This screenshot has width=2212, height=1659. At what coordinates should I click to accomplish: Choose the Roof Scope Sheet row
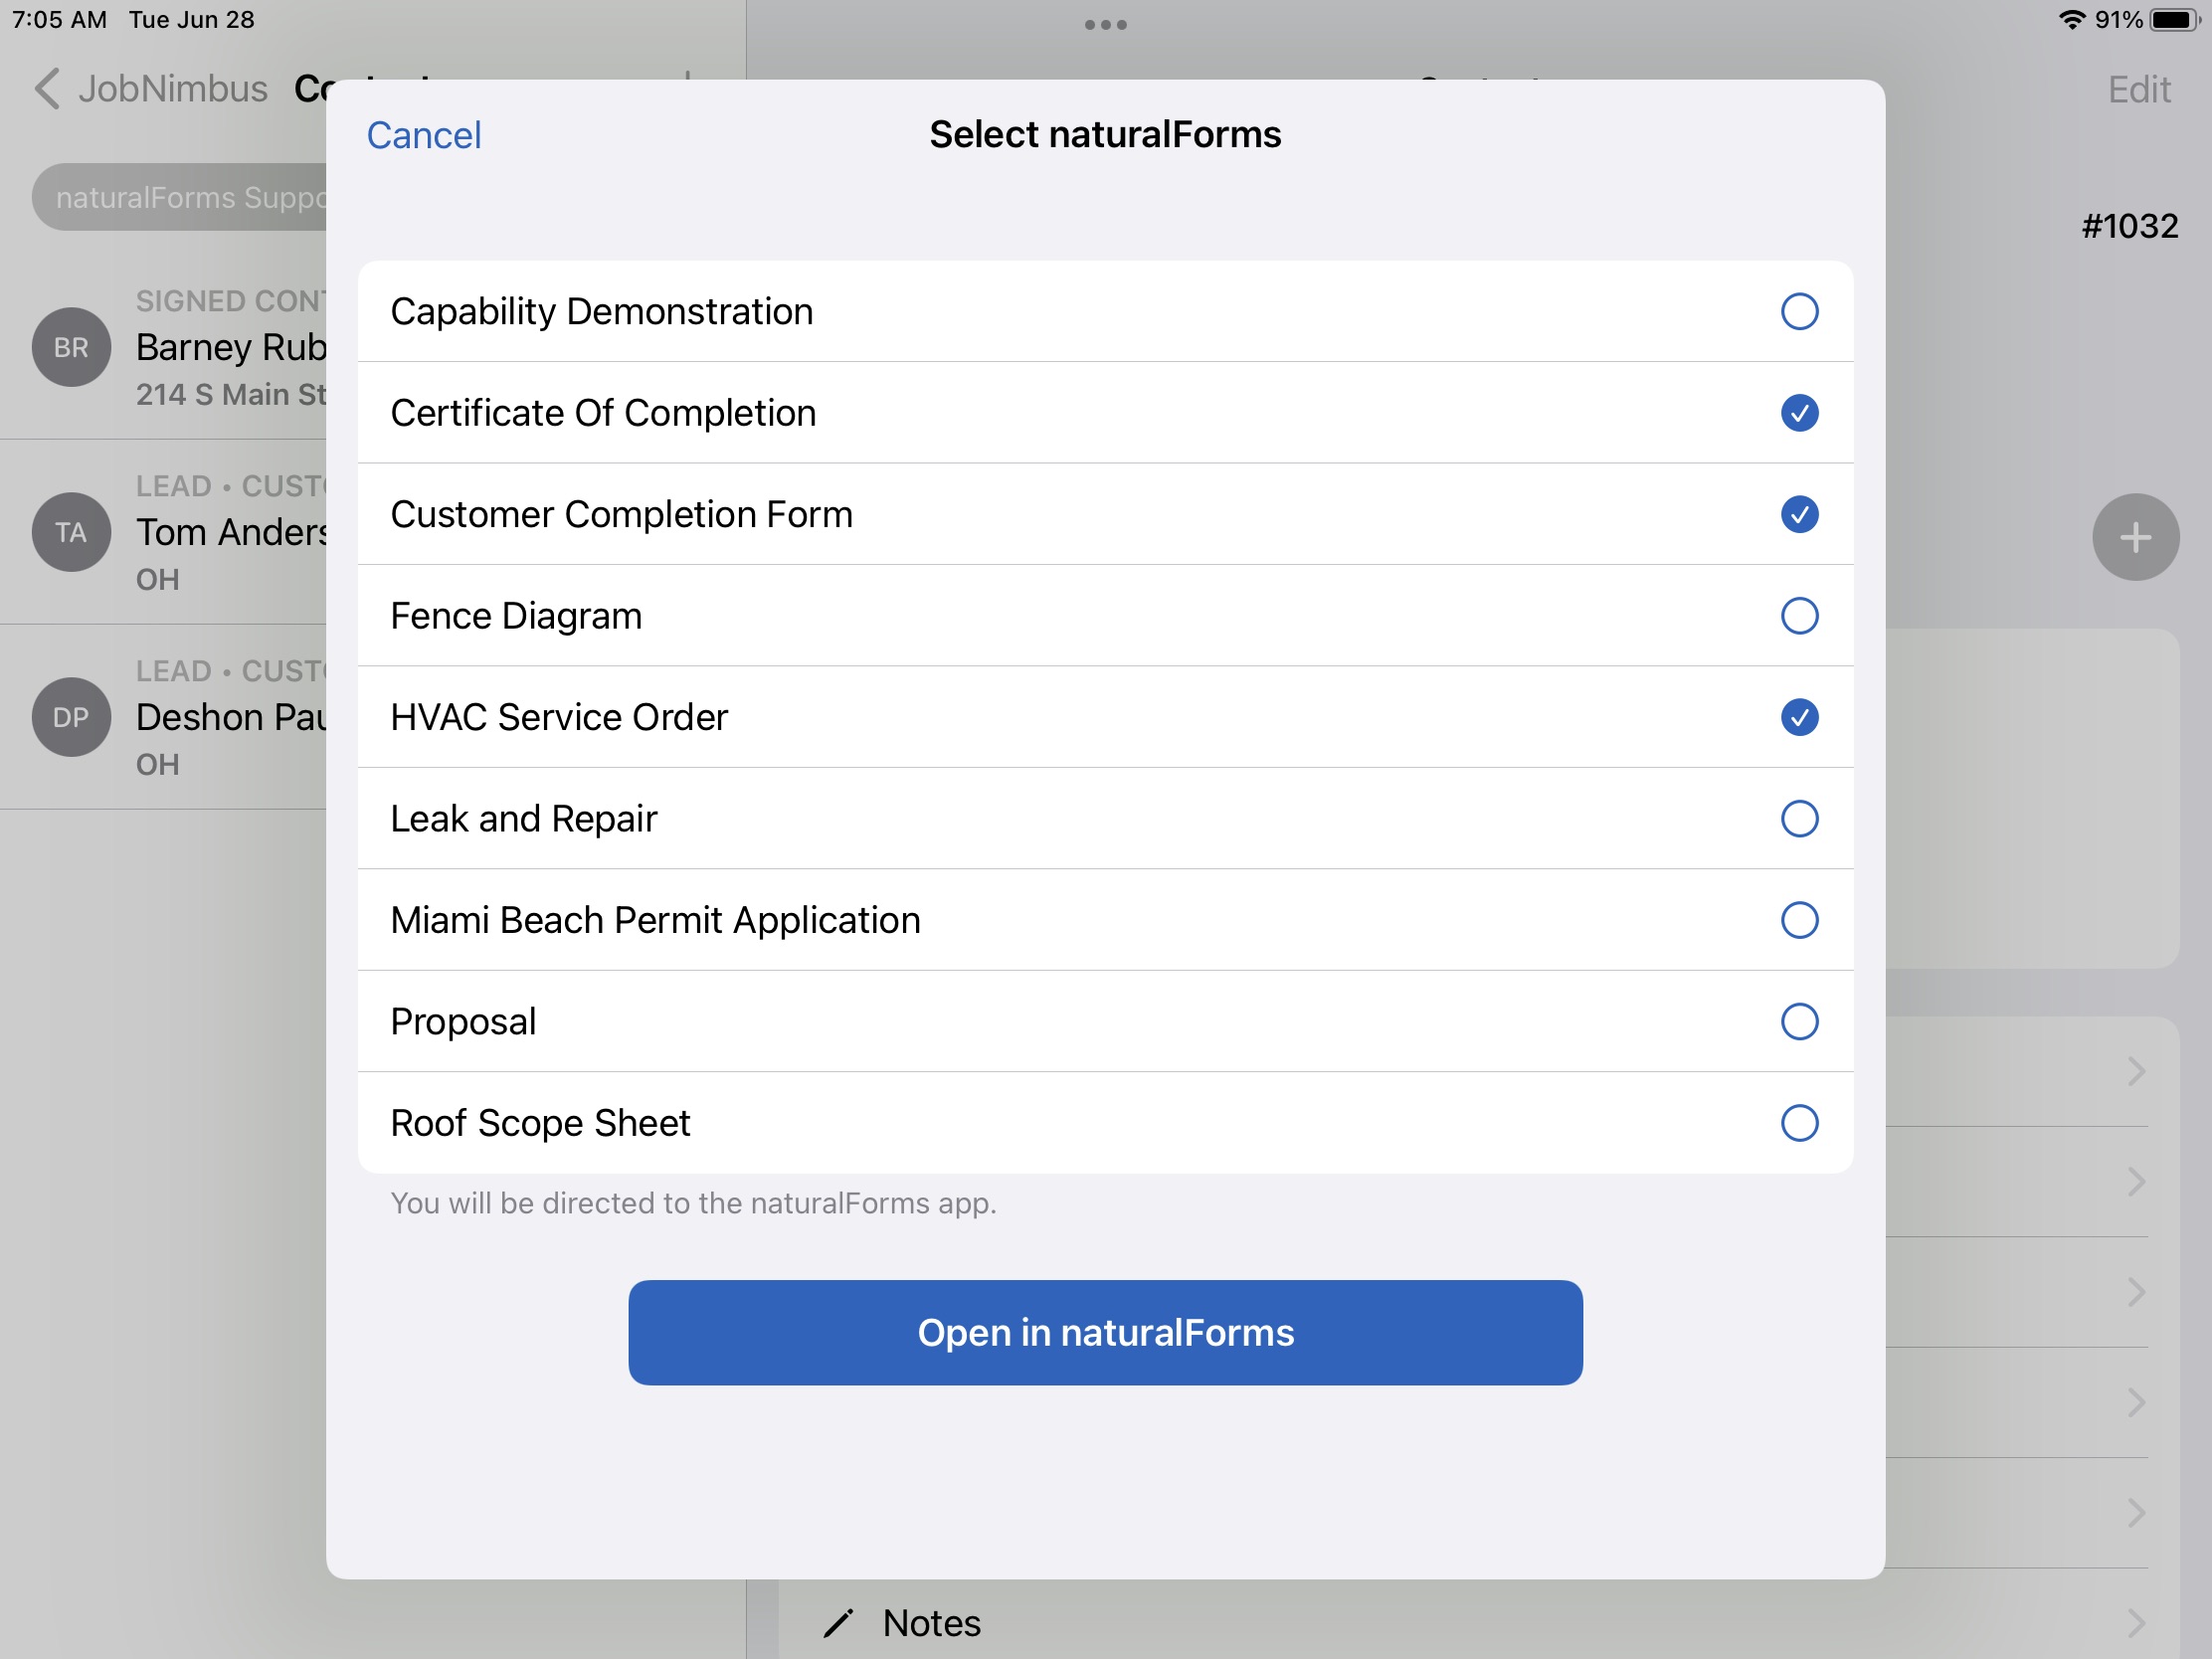(1105, 1123)
